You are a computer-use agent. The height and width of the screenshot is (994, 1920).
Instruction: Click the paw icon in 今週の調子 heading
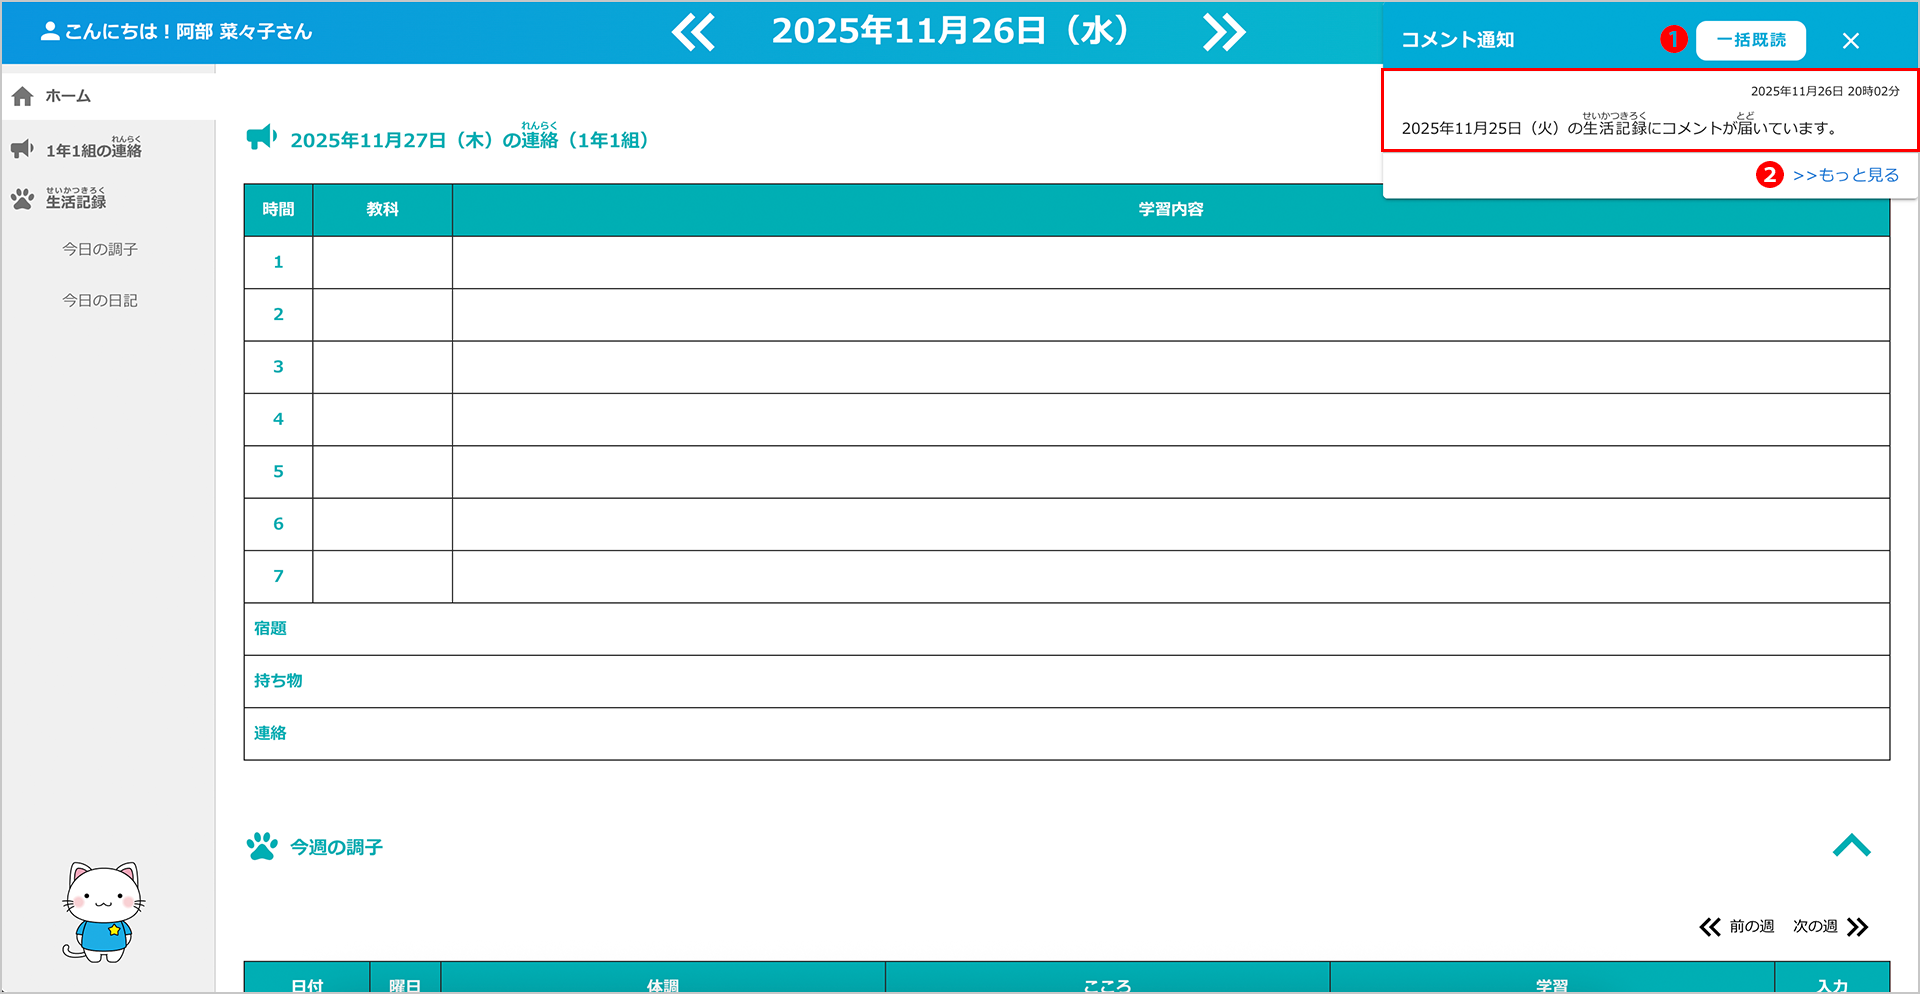pyautogui.click(x=262, y=846)
